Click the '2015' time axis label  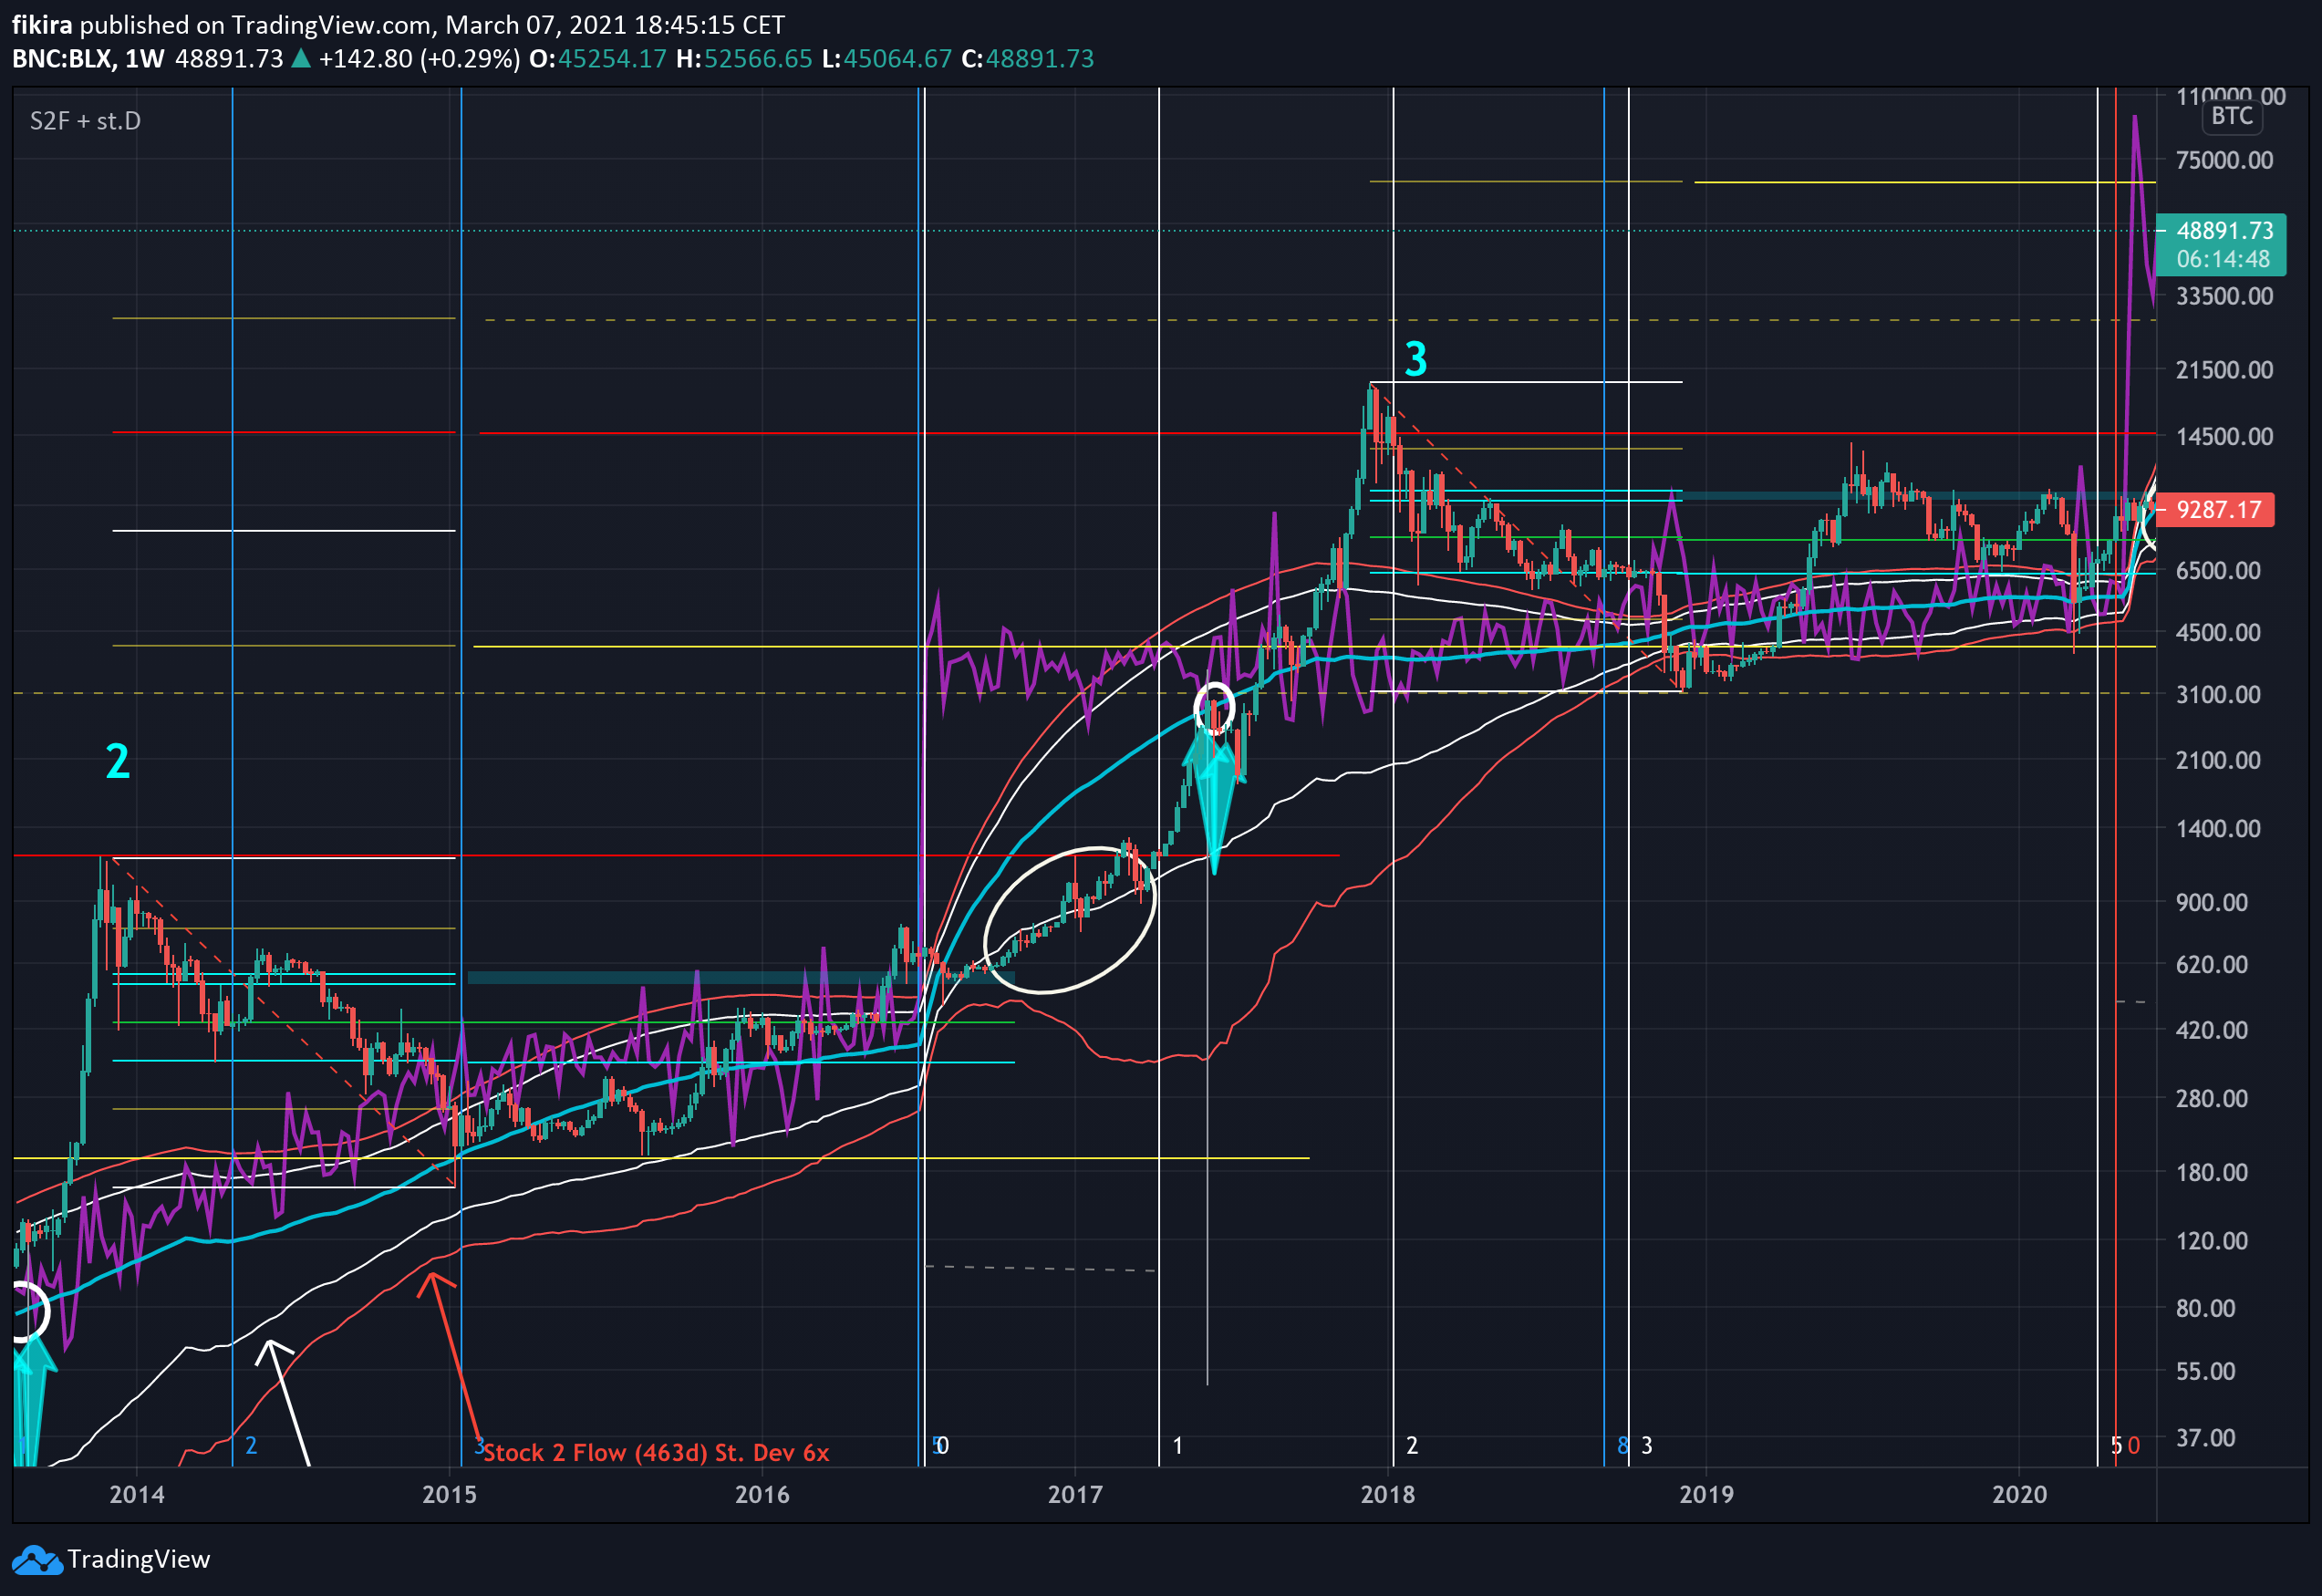(x=450, y=1495)
